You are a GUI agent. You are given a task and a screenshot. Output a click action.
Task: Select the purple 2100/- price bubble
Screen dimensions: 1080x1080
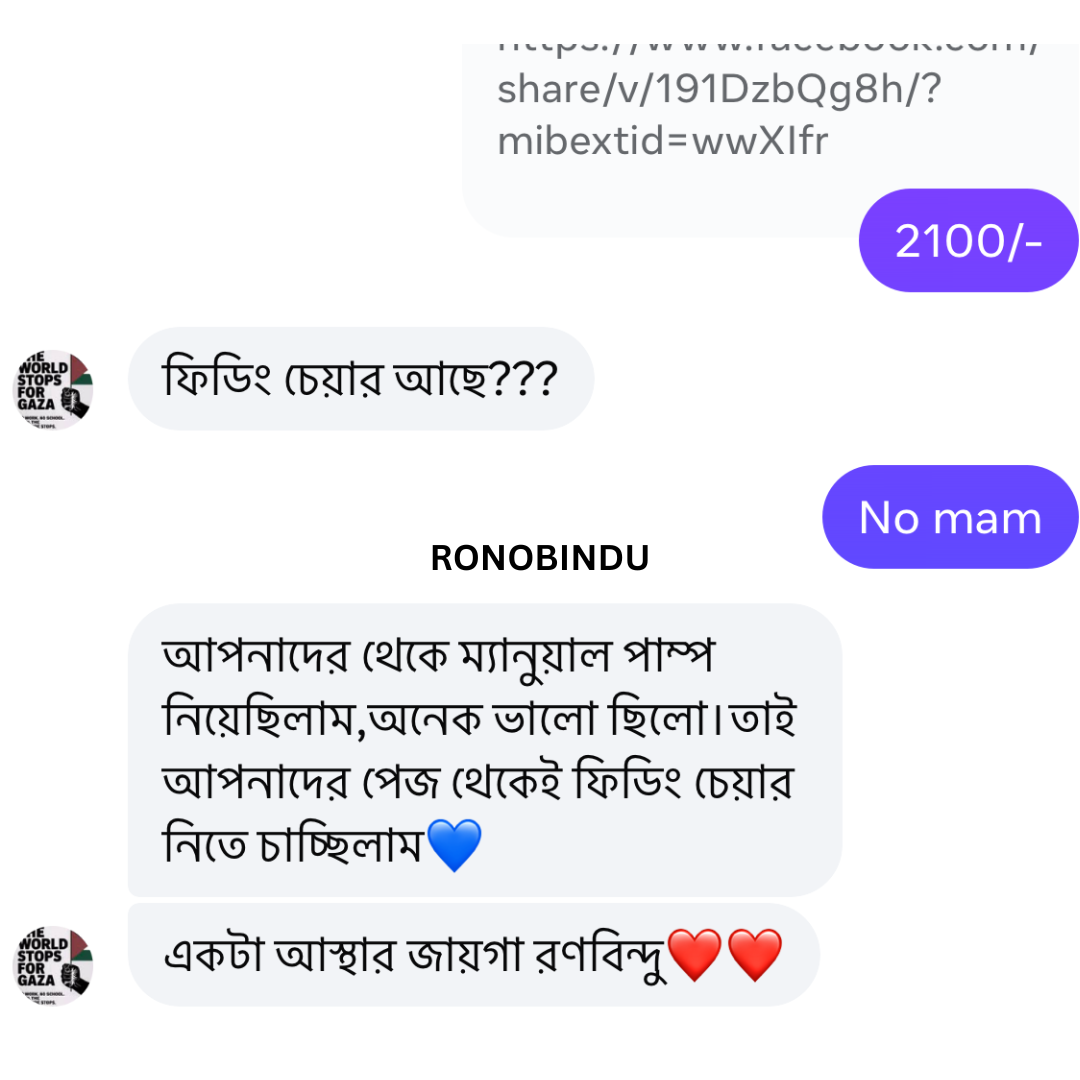click(968, 241)
